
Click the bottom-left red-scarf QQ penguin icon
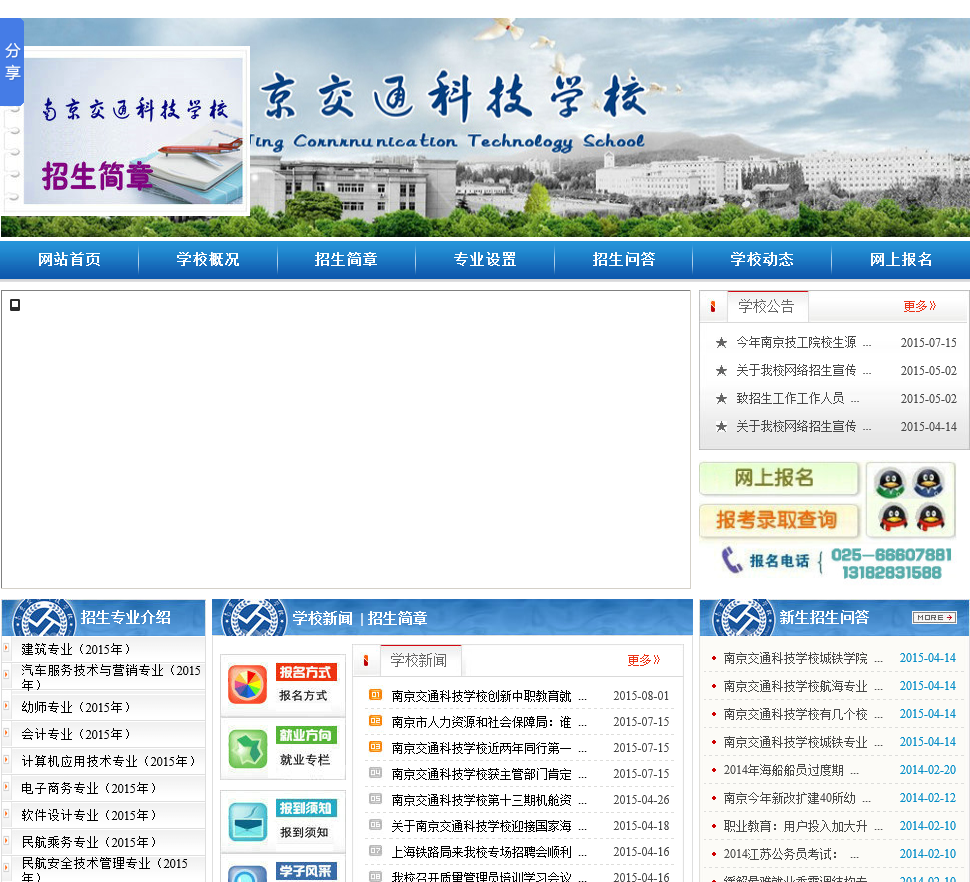[x=893, y=518]
